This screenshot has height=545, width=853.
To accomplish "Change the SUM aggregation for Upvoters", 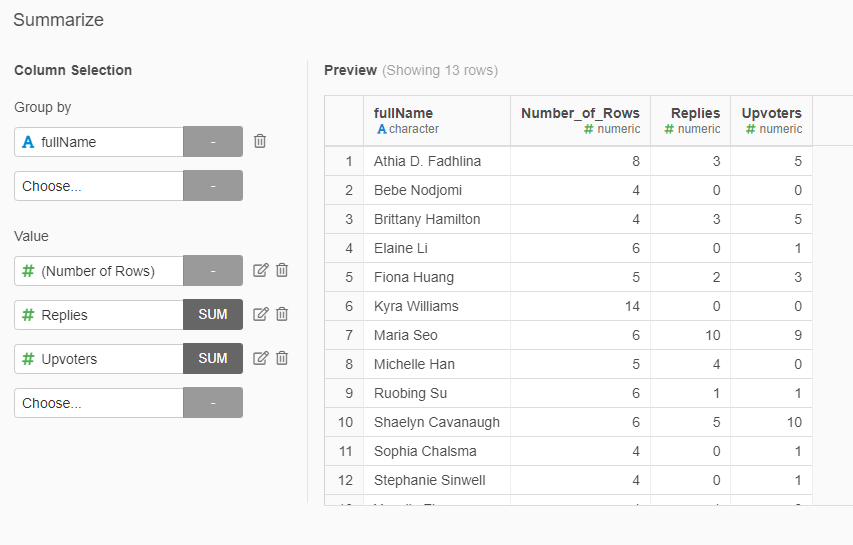I will click(213, 358).
